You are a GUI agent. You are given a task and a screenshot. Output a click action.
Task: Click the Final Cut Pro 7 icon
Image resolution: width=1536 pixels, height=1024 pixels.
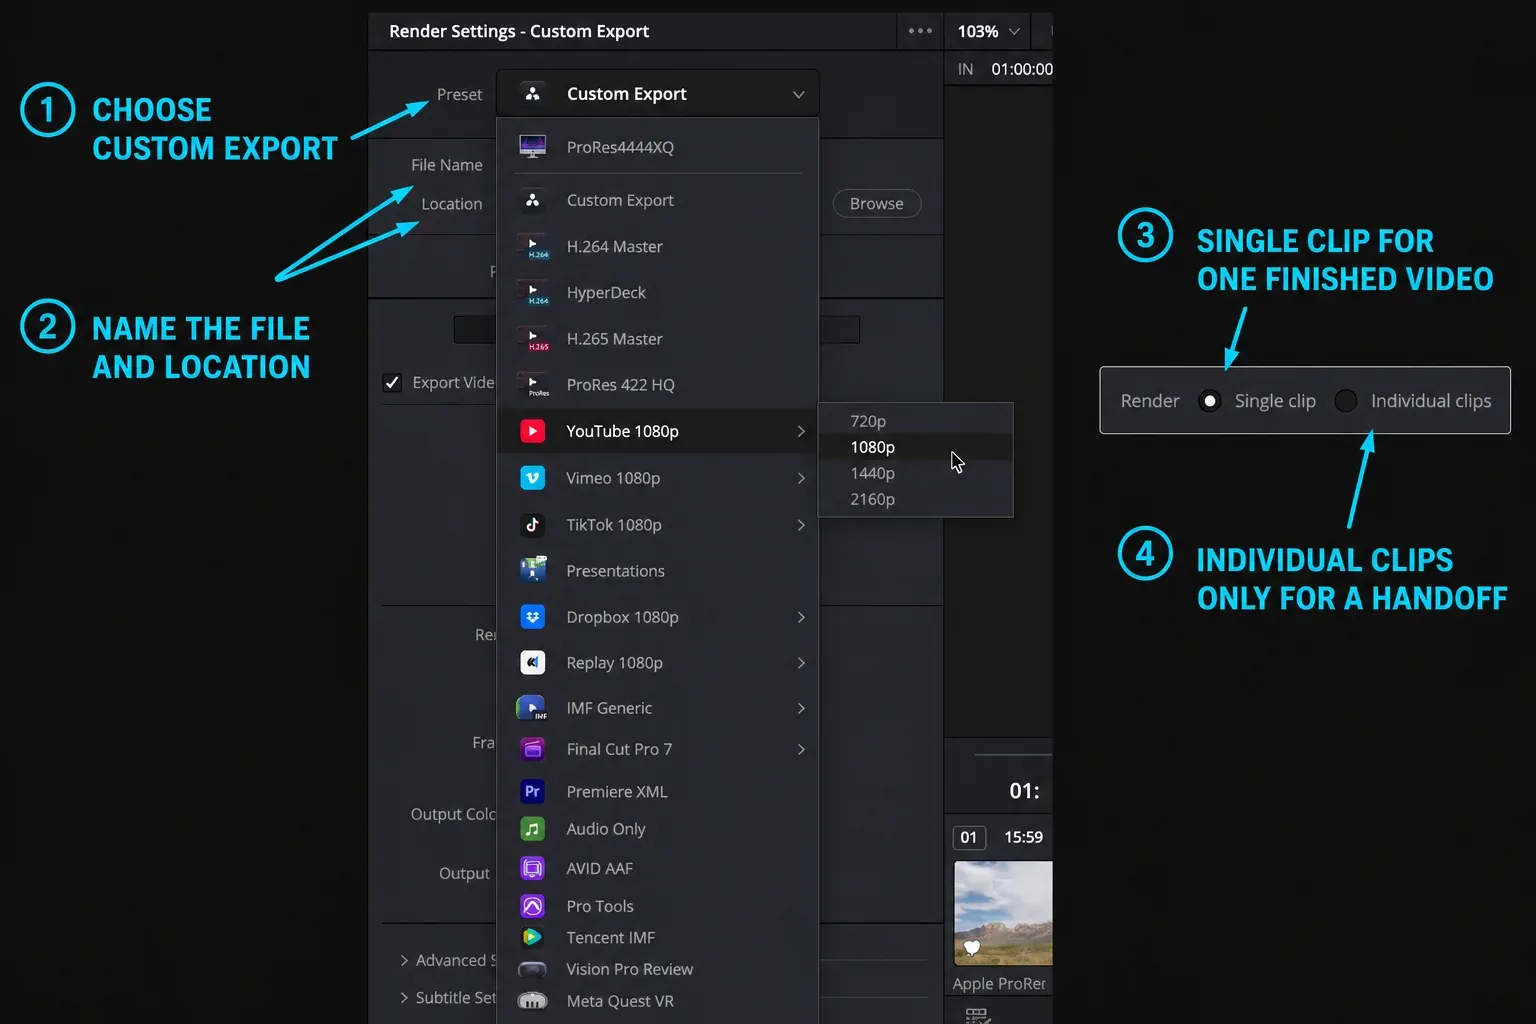pyautogui.click(x=532, y=749)
